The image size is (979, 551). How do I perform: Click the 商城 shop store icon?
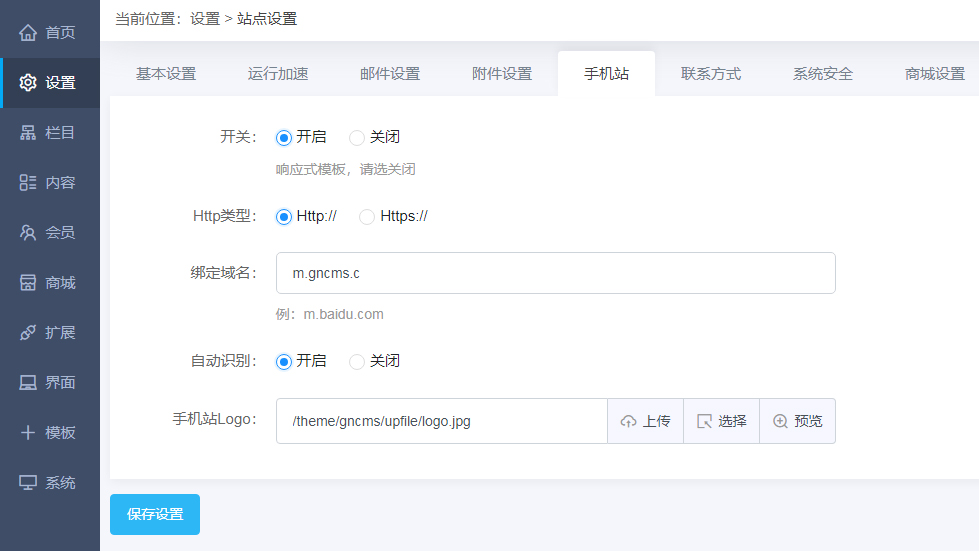(28, 283)
